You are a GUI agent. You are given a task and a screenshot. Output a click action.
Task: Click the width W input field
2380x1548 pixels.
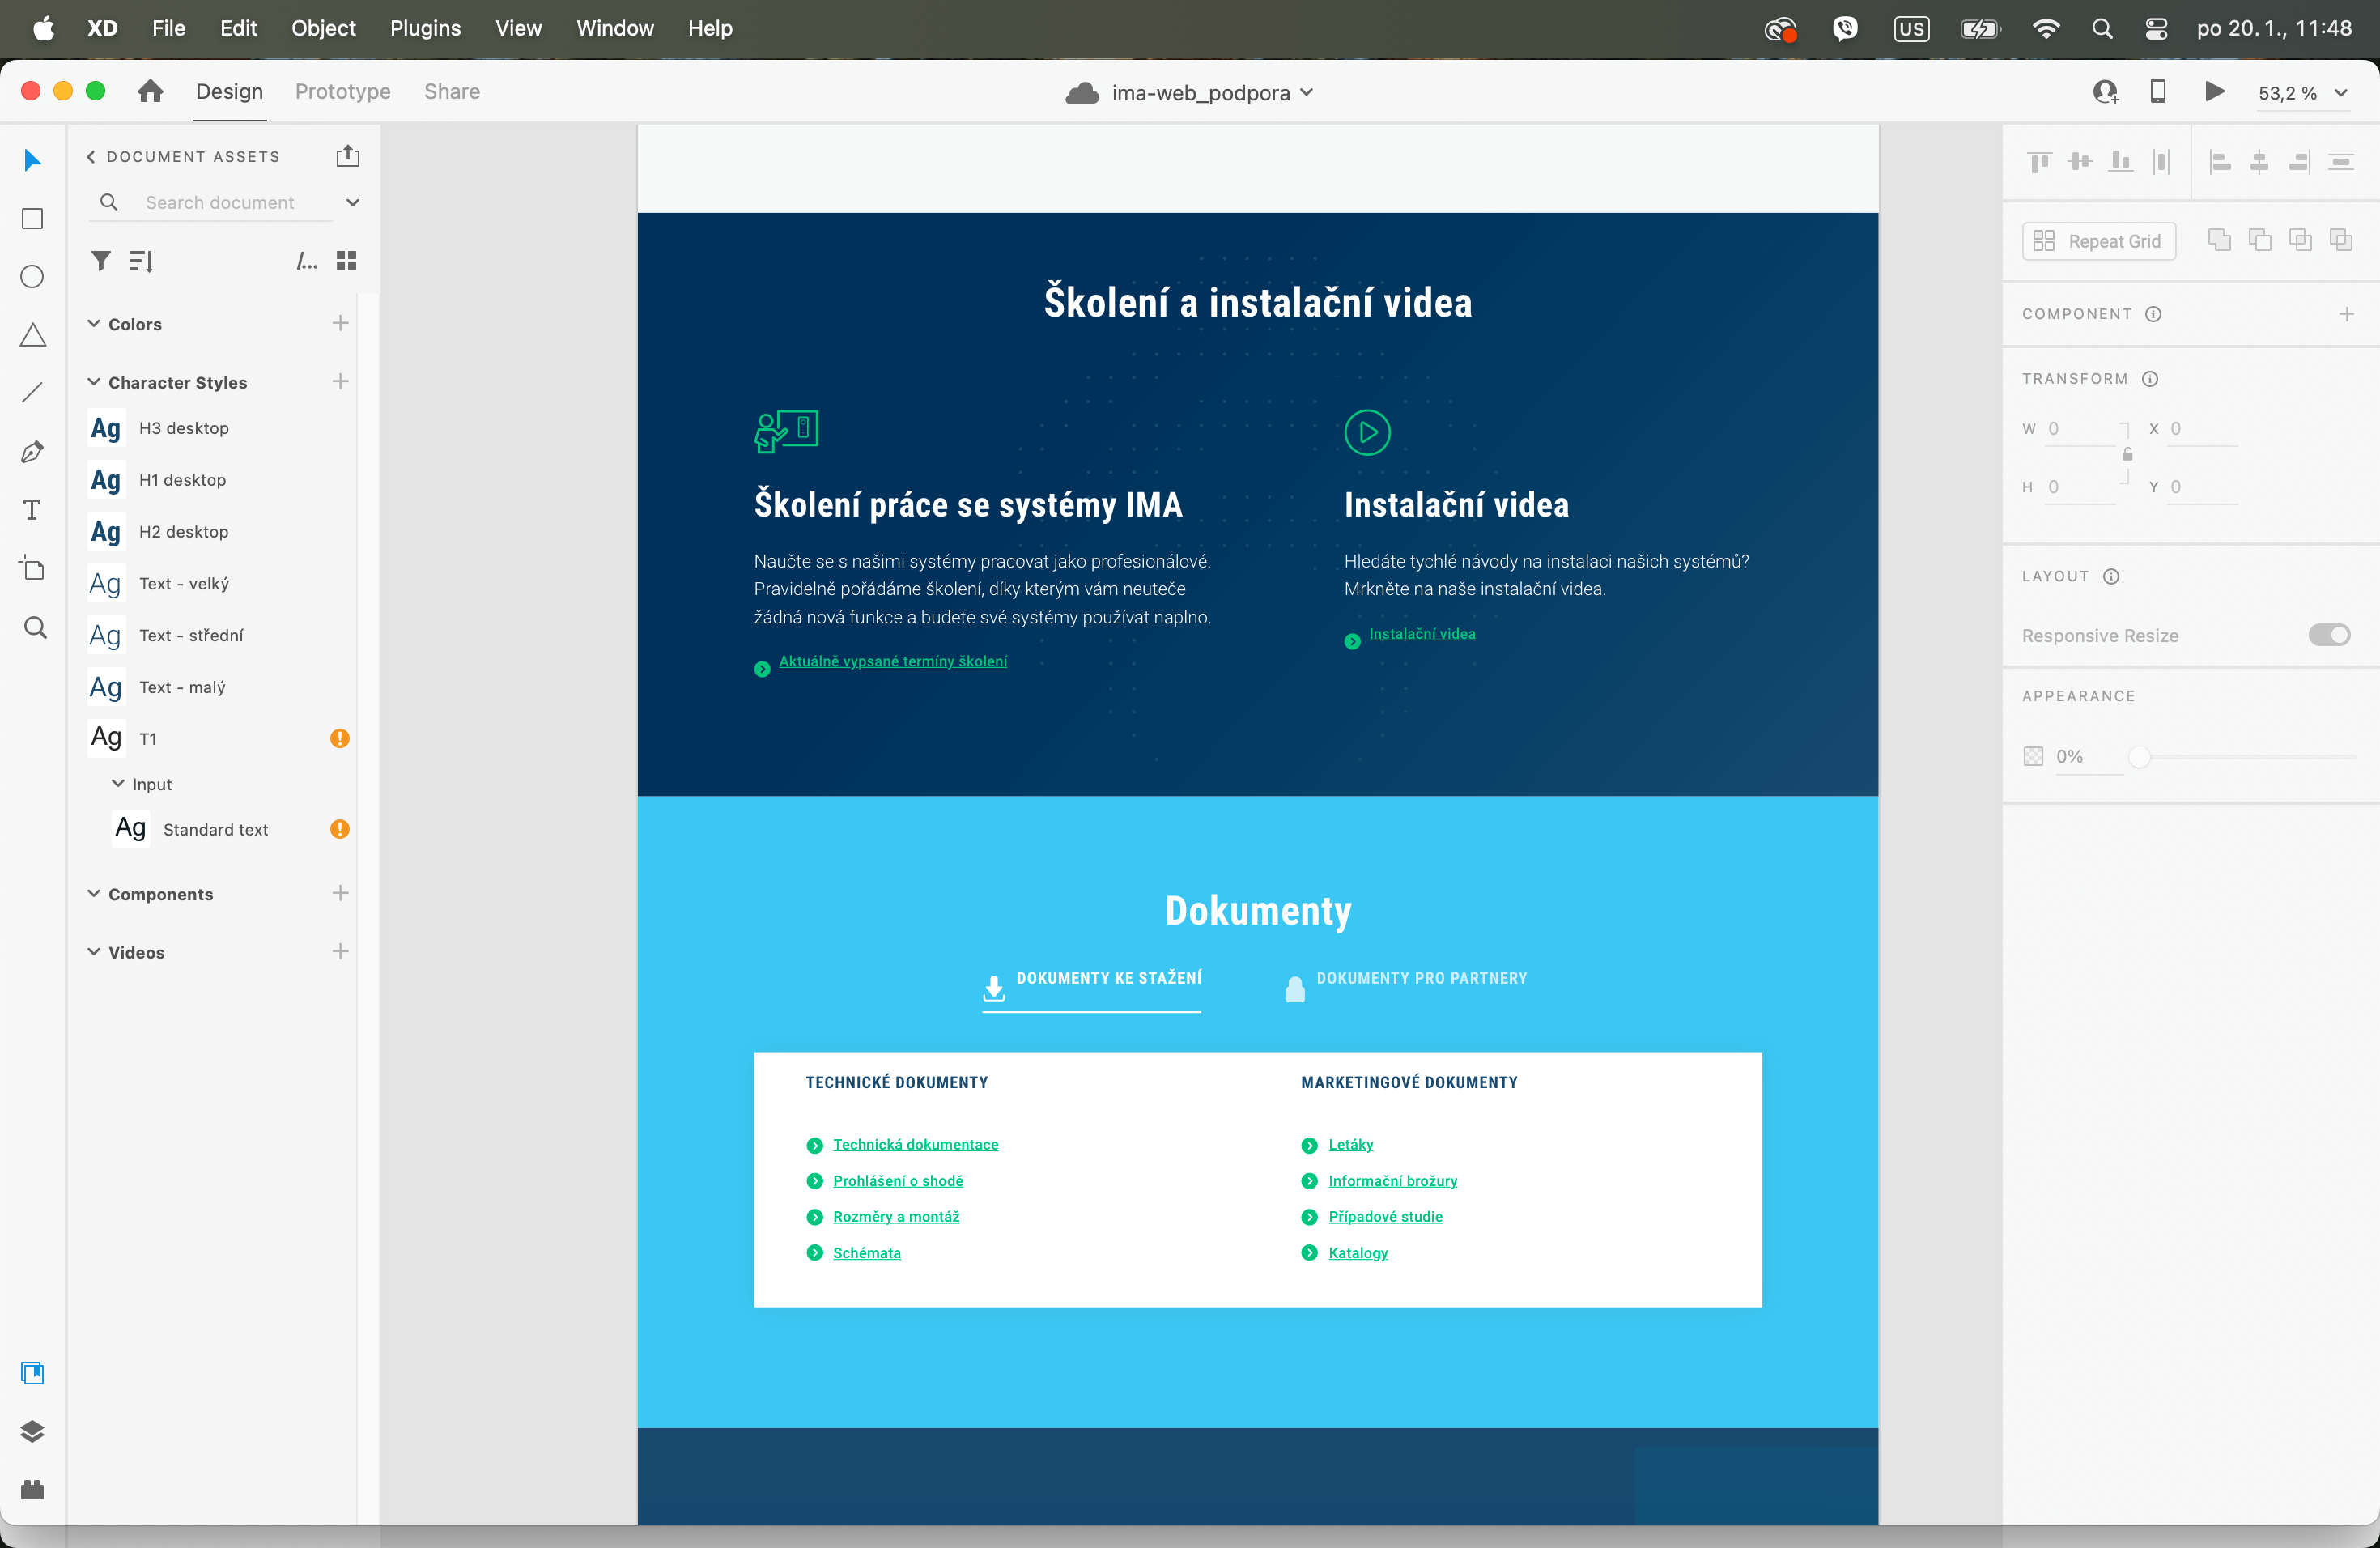pyautogui.click(x=2080, y=429)
